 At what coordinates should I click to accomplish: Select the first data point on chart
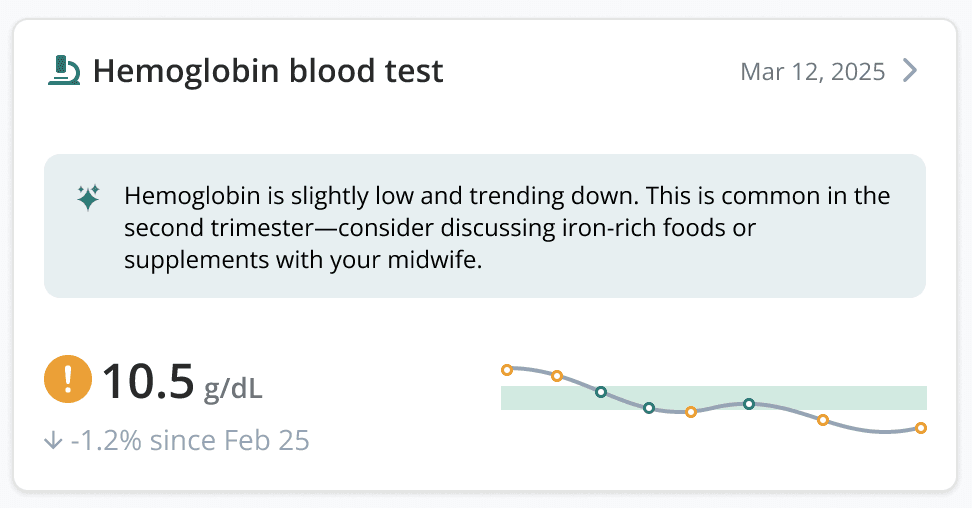tap(507, 370)
